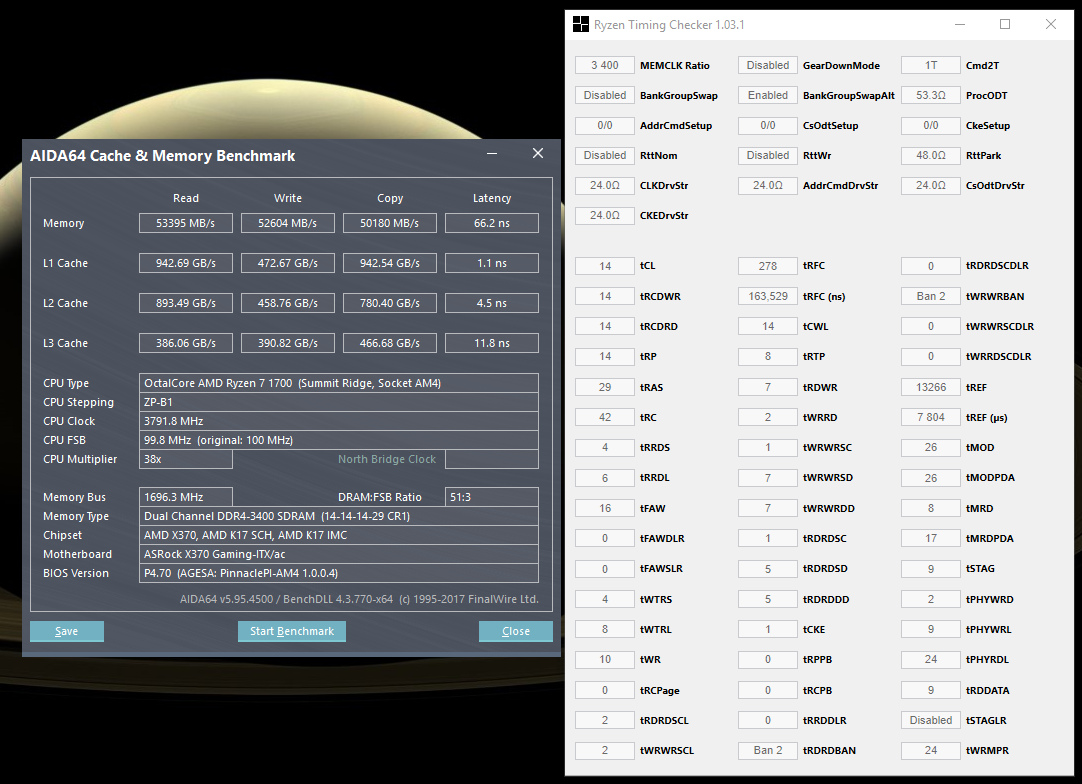Click the tFAW value 16
Image resolution: width=1082 pixels, height=784 pixels.
point(604,508)
